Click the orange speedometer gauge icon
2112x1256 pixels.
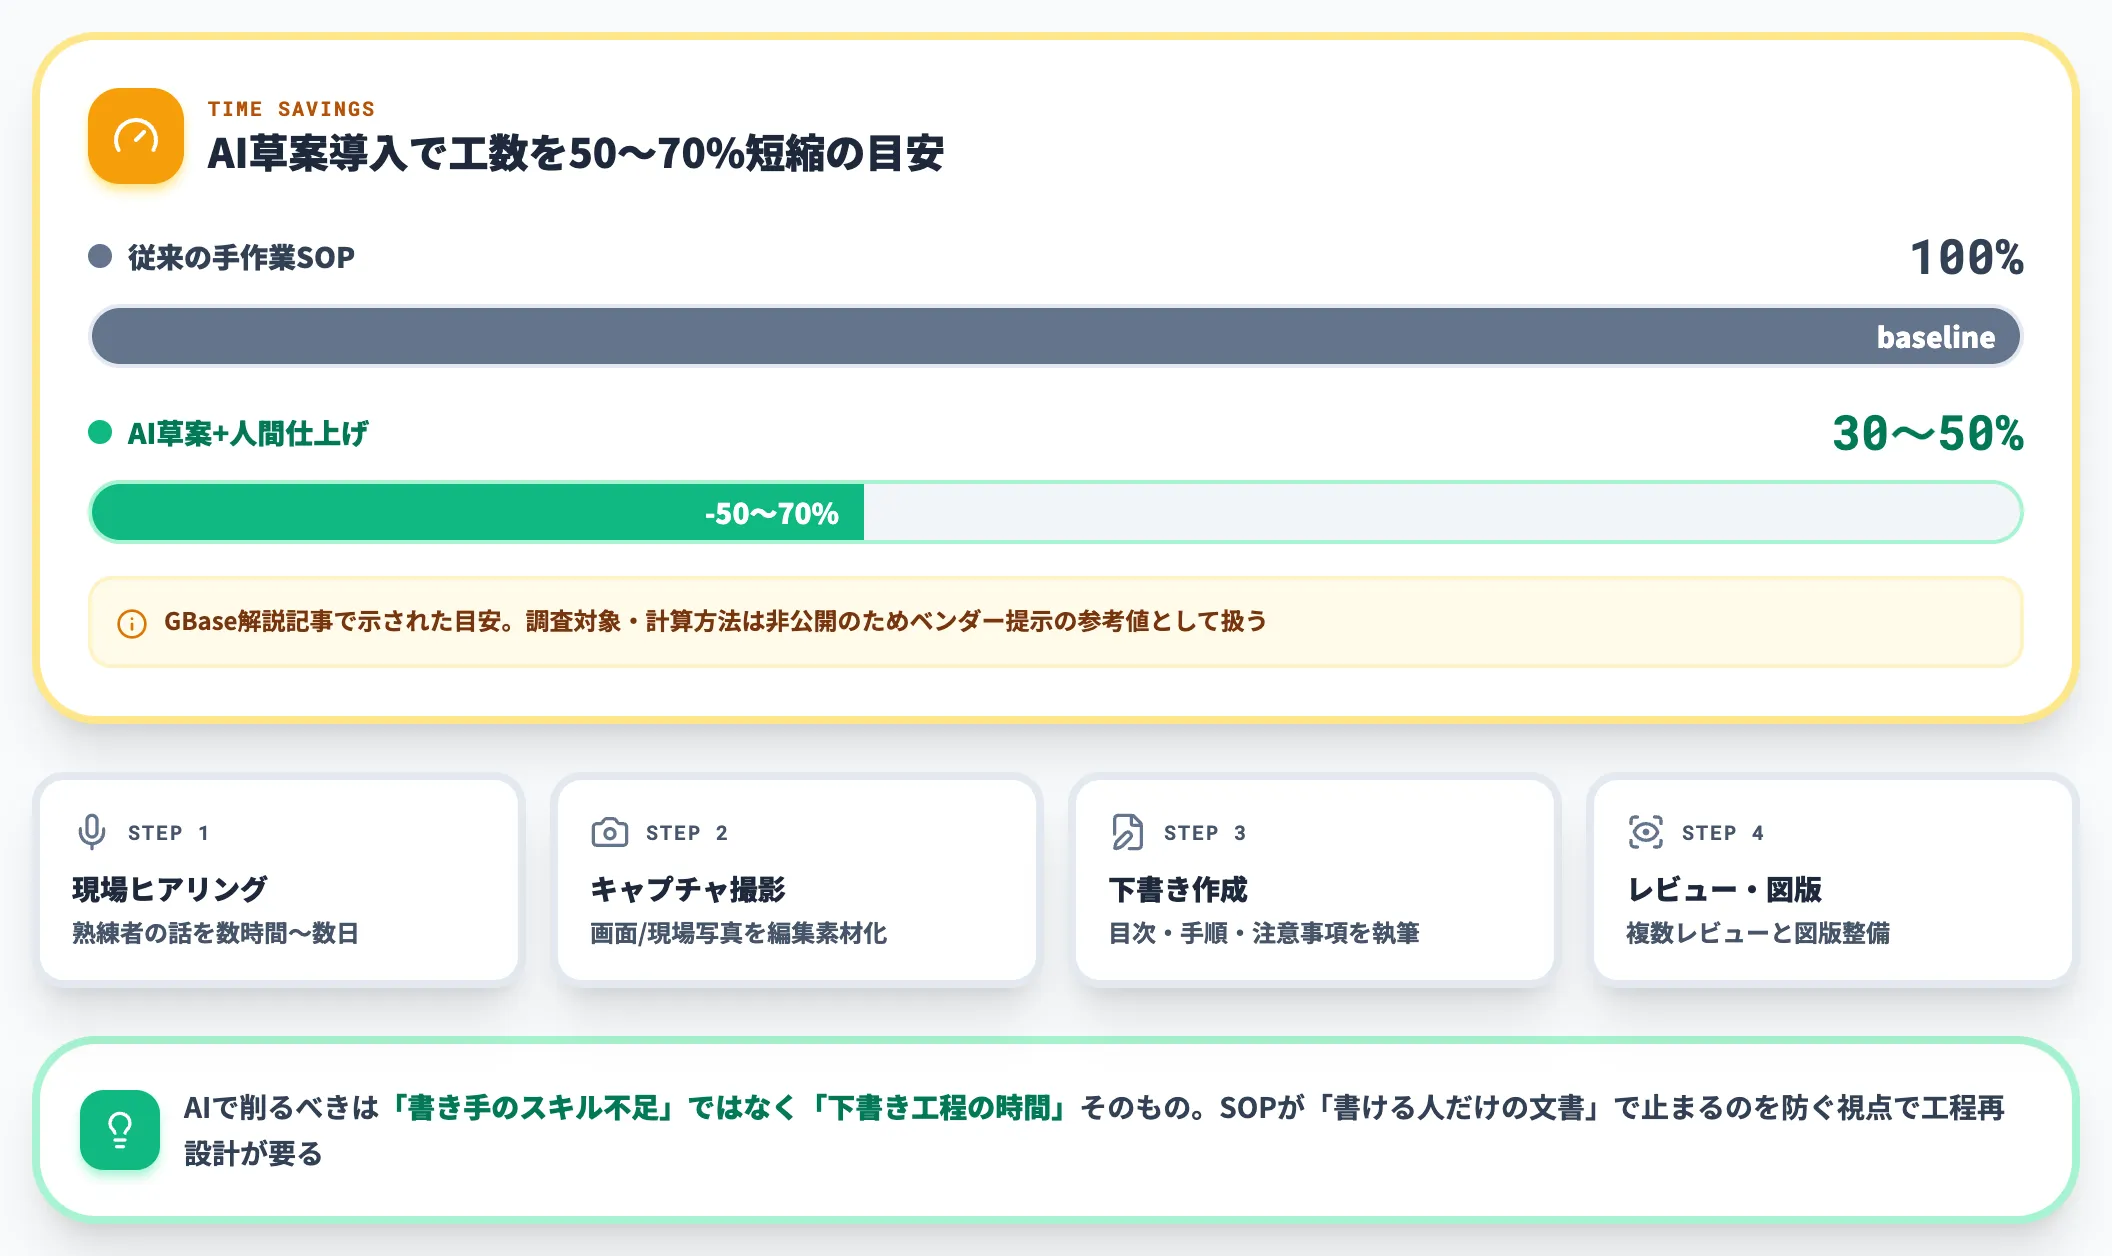click(136, 136)
